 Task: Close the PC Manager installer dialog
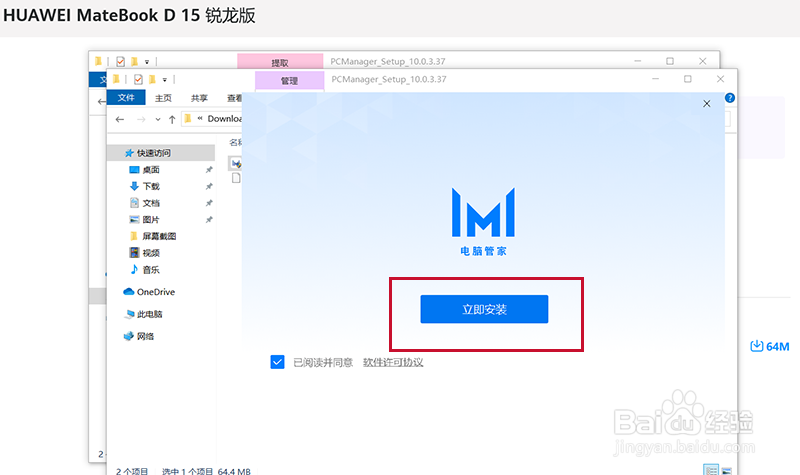(x=707, y=104)
